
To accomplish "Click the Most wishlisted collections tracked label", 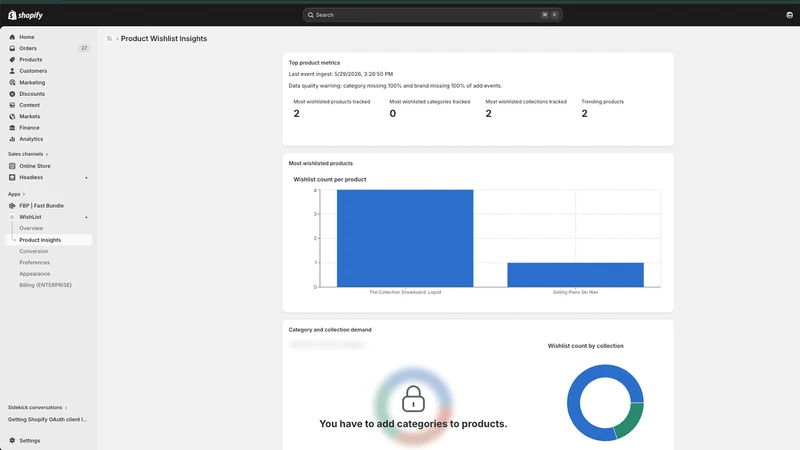I will point(526,102).
